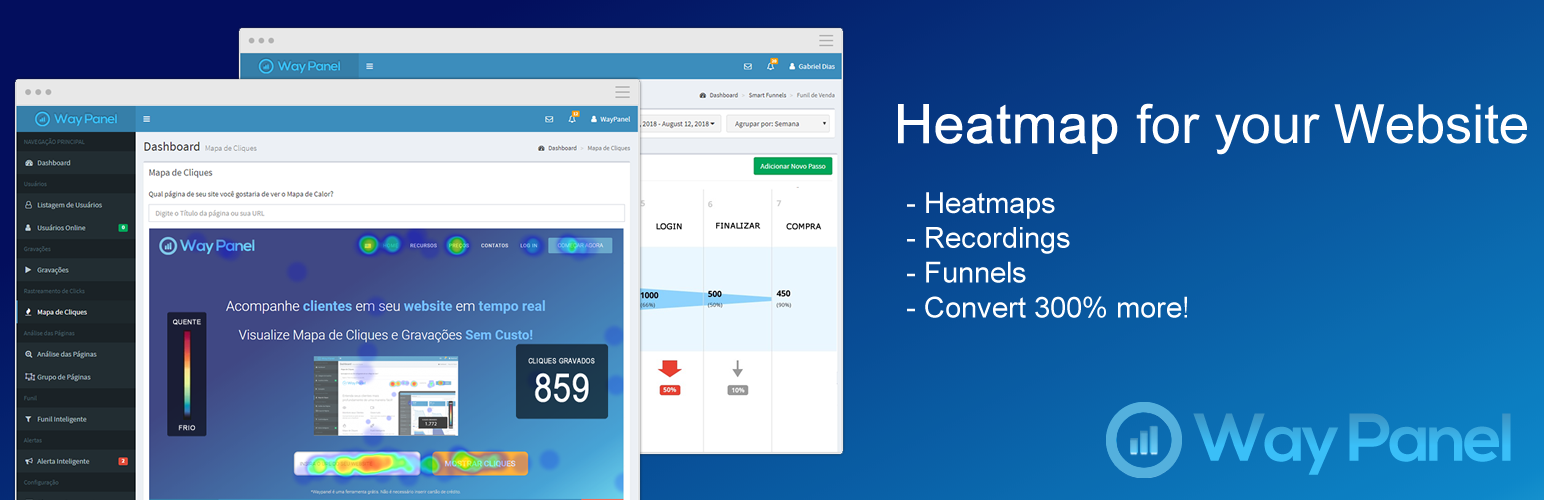The image size is (1544, 500).
Task: Open the Agrupar por: Semana dropdown
Action: (779, 124)
